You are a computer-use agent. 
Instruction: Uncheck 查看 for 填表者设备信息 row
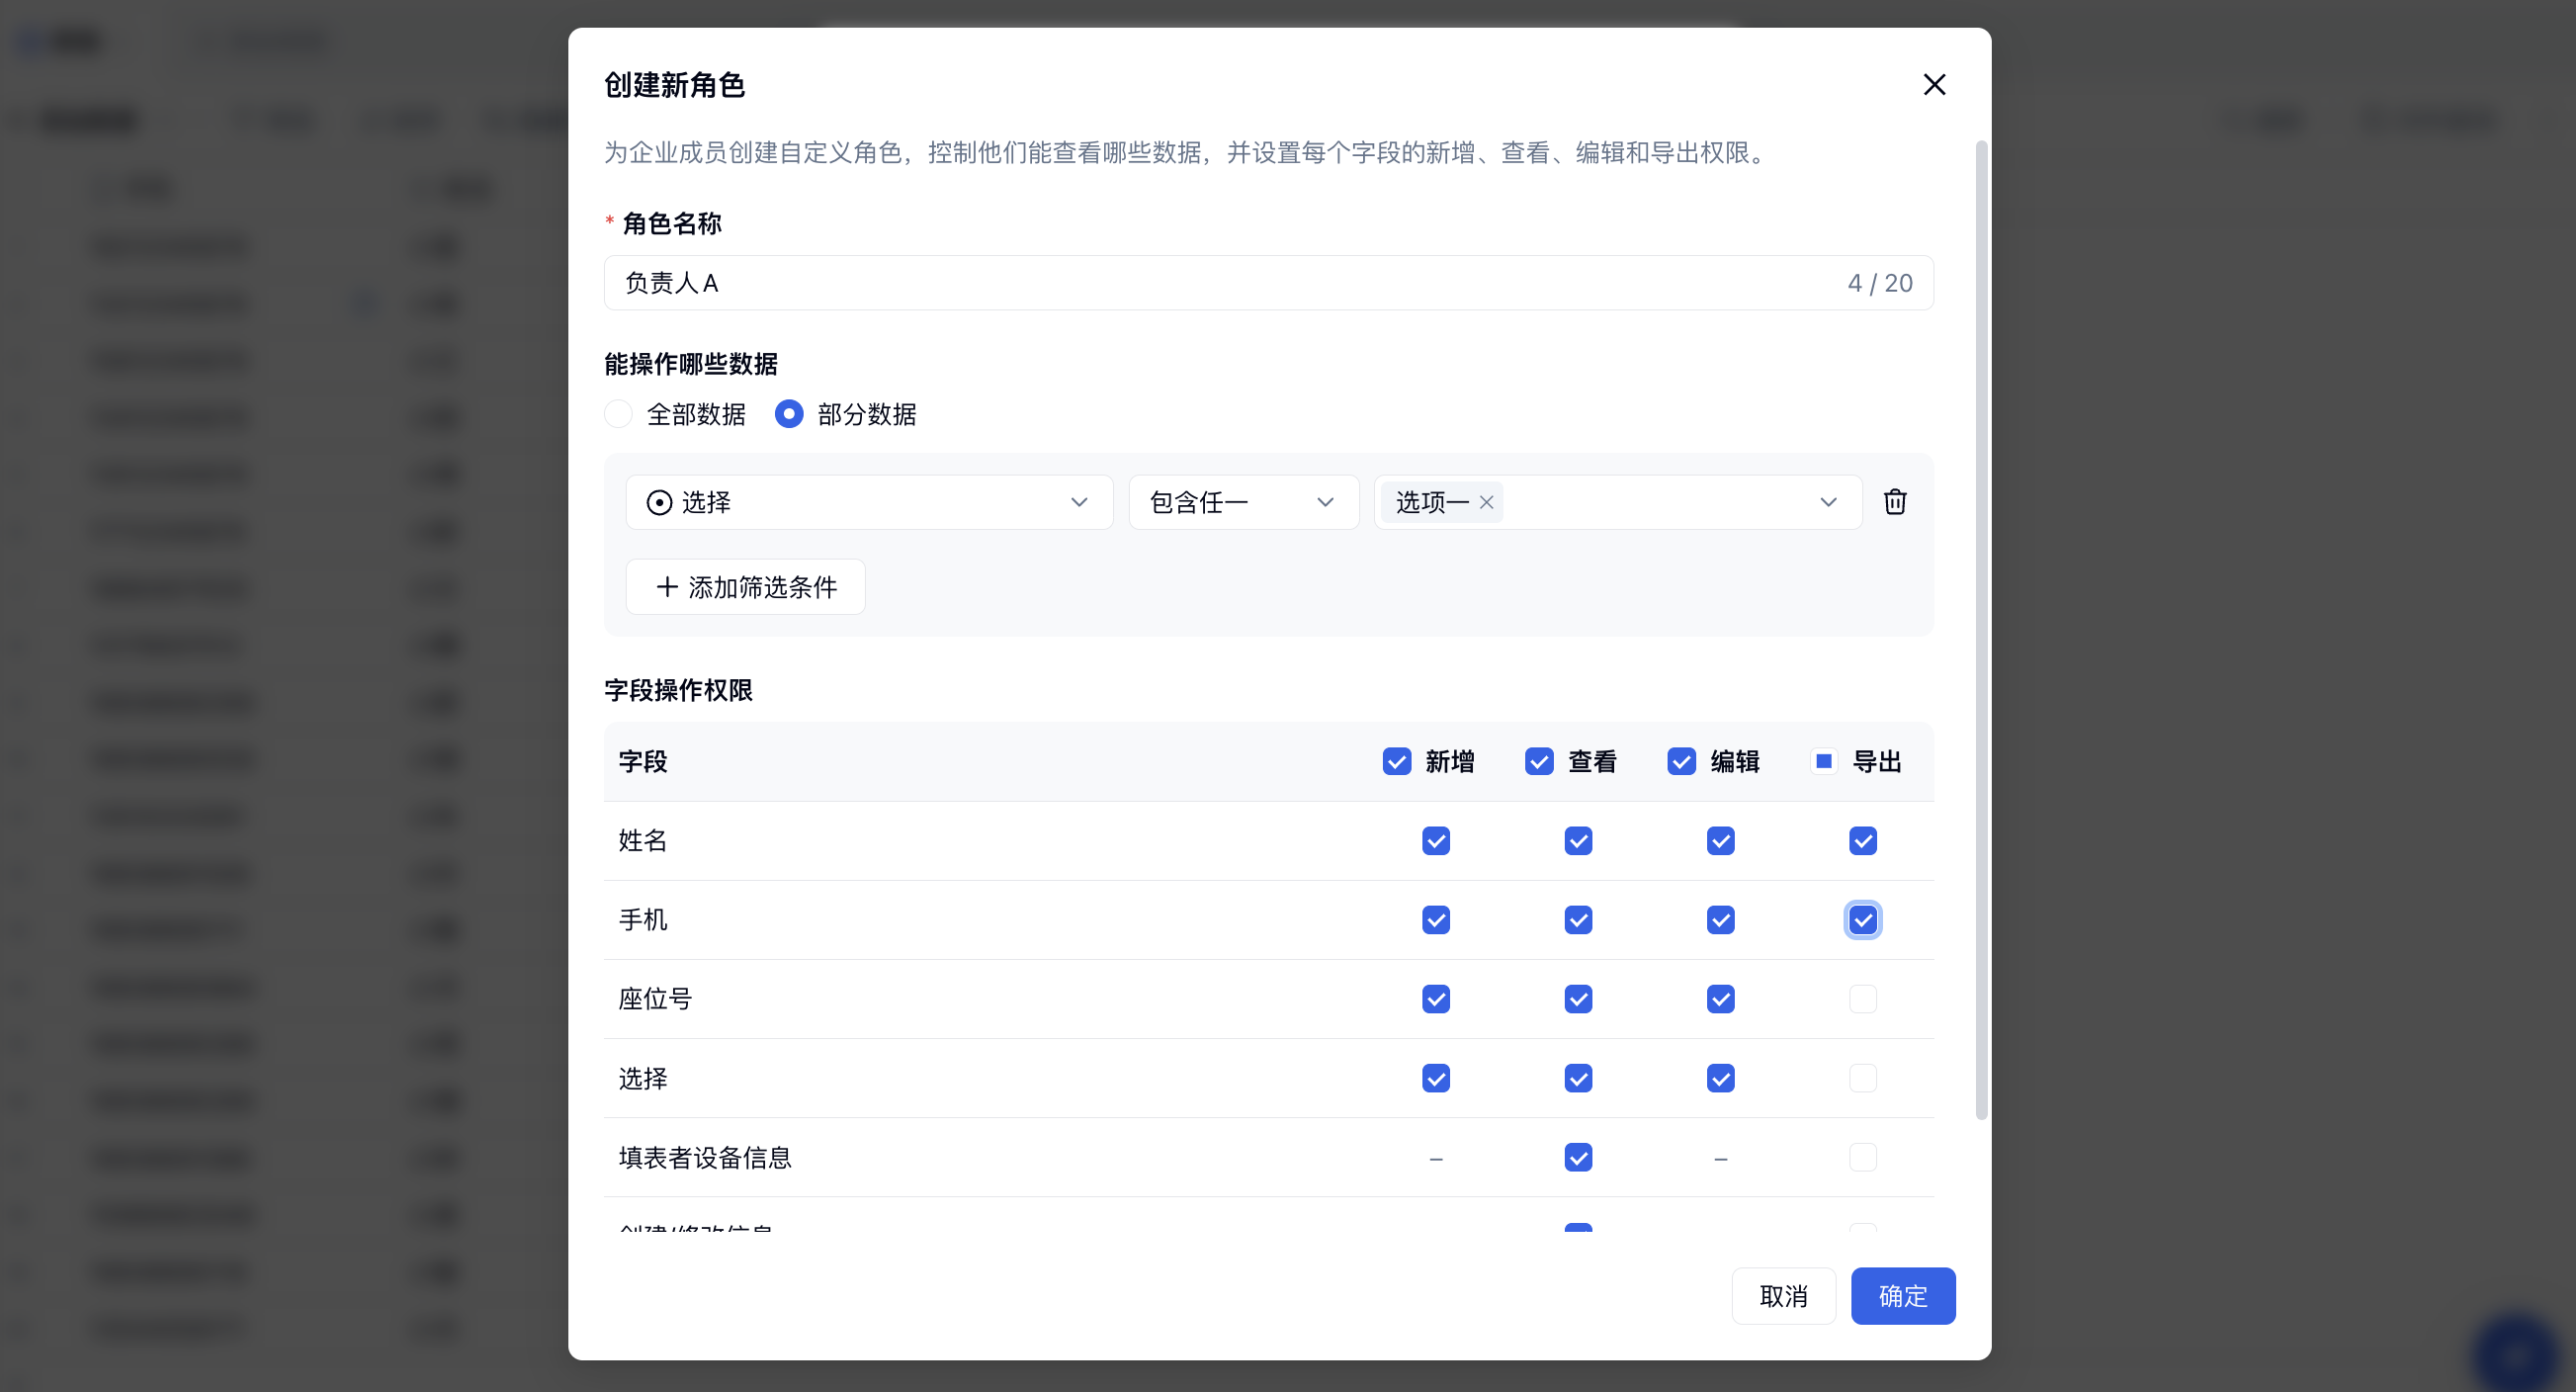click(1578, 1157)
